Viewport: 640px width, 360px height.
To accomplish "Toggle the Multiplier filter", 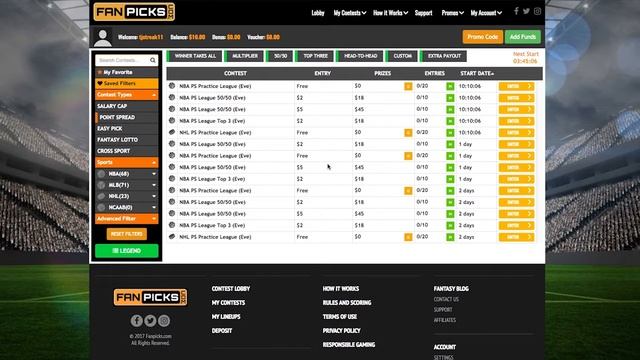I will click(244, 56).
